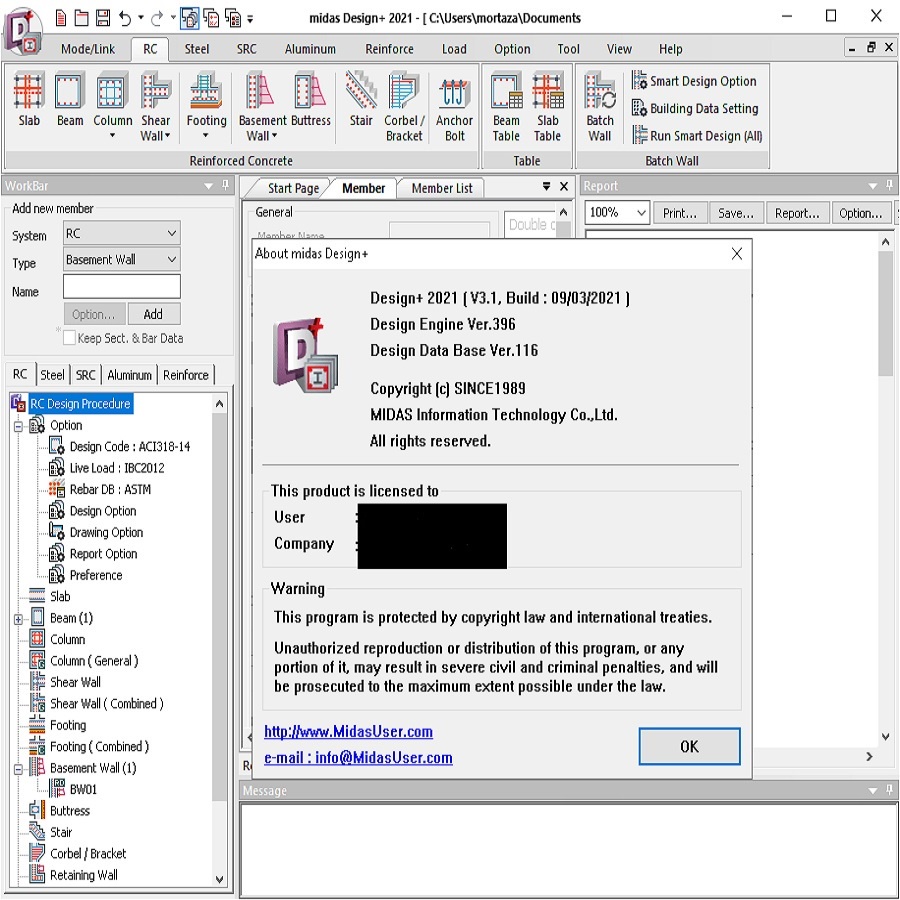
Task: Open the Footing design tool
Action: coord(206,101)
